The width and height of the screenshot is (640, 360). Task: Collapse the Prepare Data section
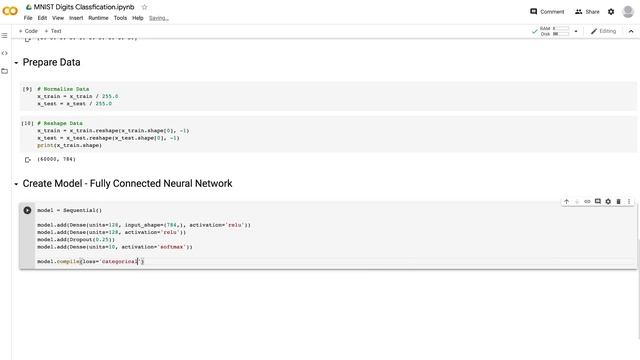coord(16,63)
